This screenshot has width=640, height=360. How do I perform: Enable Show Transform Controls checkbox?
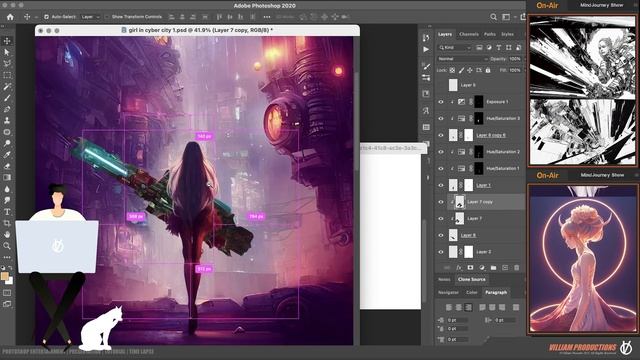(107, 17)
